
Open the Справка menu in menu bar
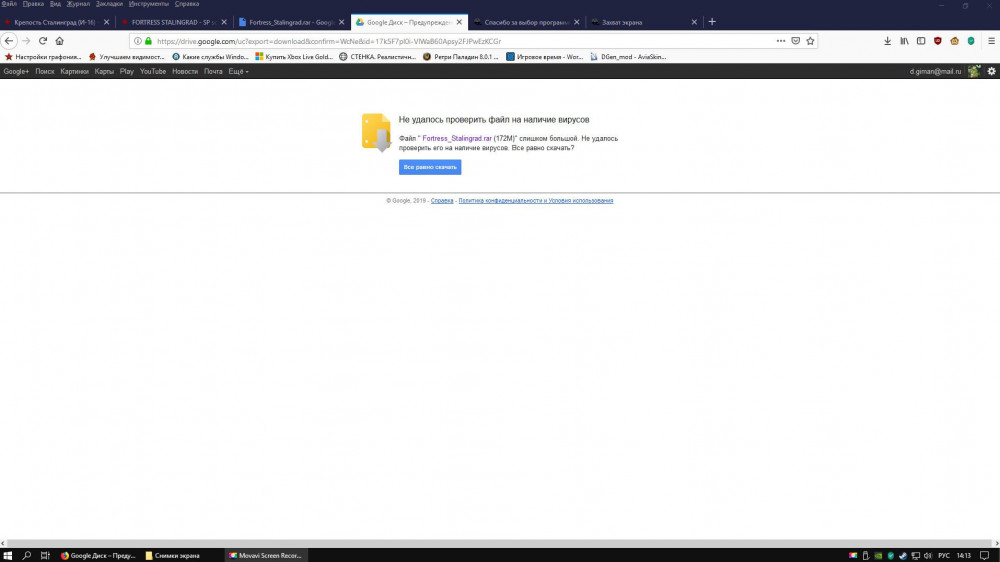[x=187, y=4]
